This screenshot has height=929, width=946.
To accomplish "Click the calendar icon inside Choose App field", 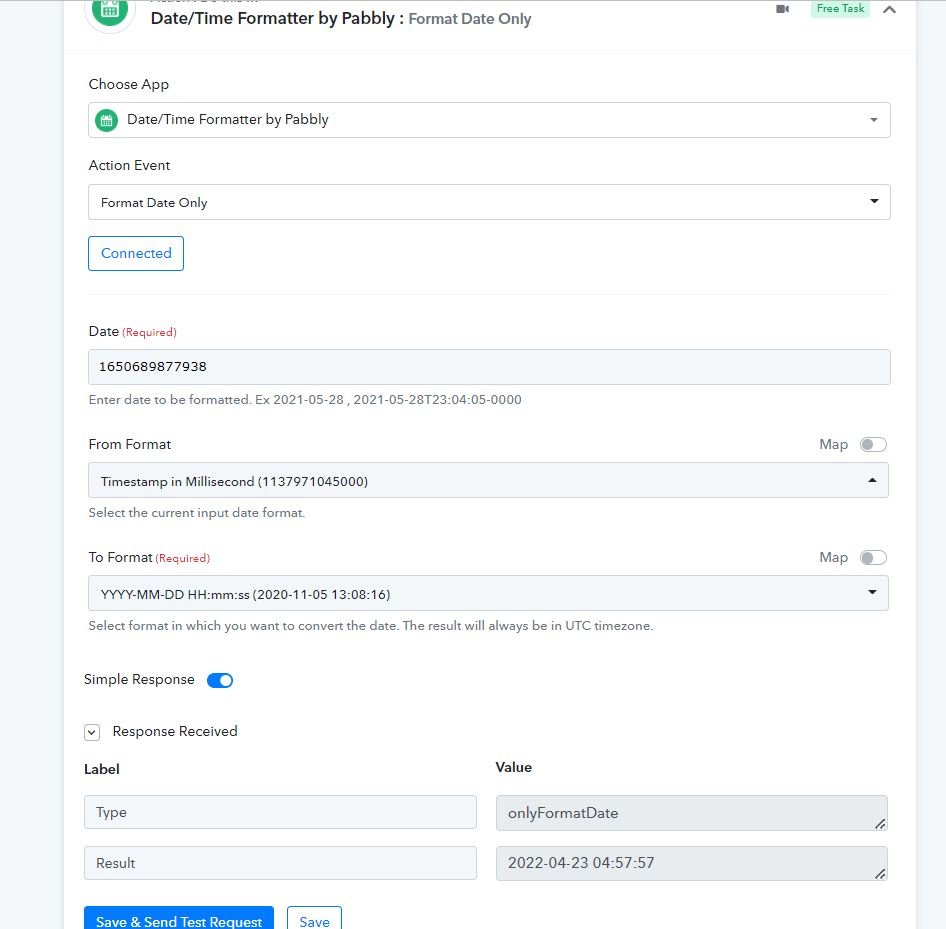I will tap(107, 121).
